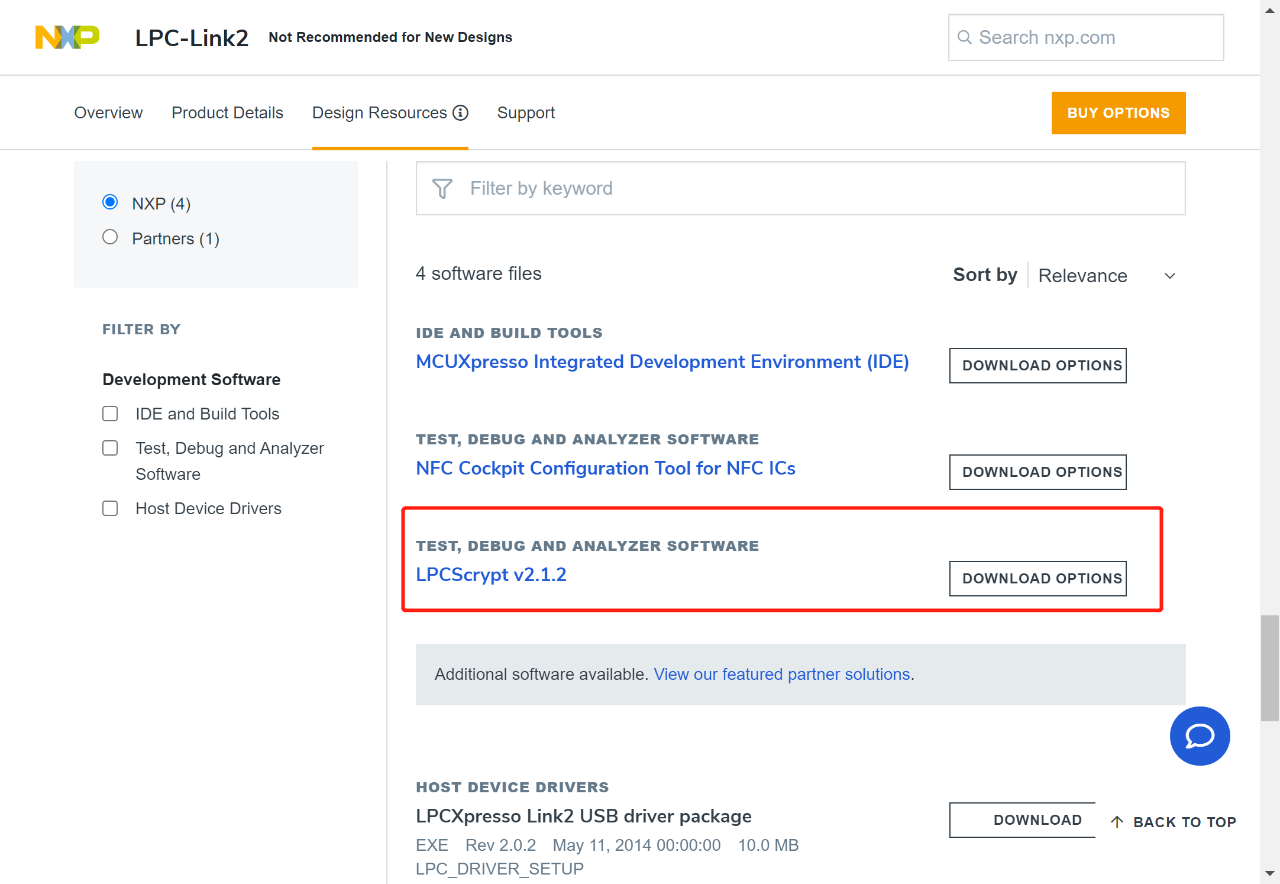Go to the Overview tab
Screen dimensions: 1280x884
pyautogui.click(x=108, y=113)
